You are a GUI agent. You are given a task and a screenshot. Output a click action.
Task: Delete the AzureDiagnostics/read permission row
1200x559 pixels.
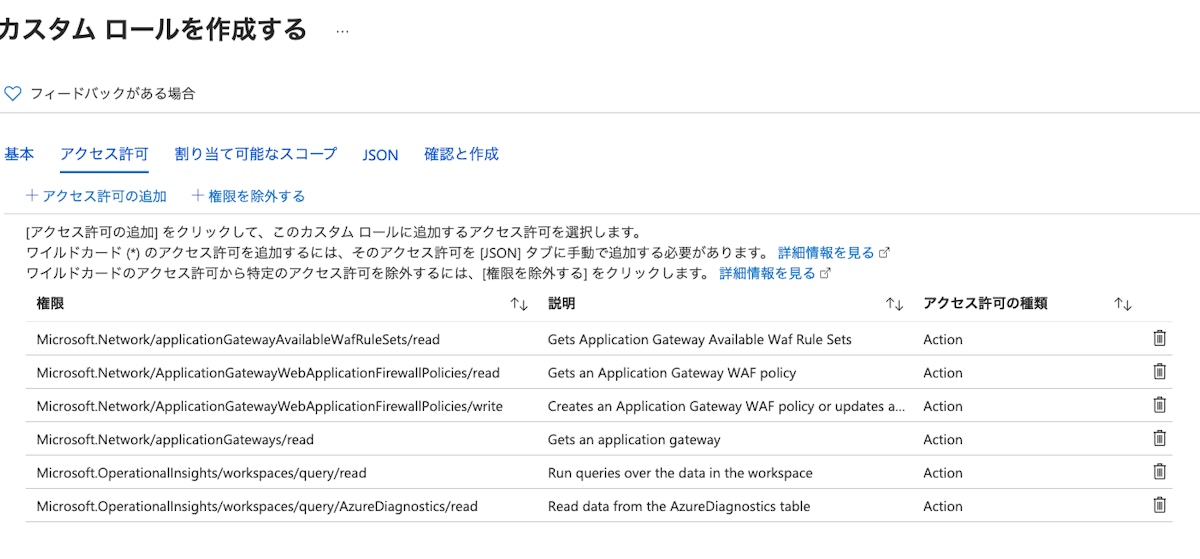coord(1159,505)
